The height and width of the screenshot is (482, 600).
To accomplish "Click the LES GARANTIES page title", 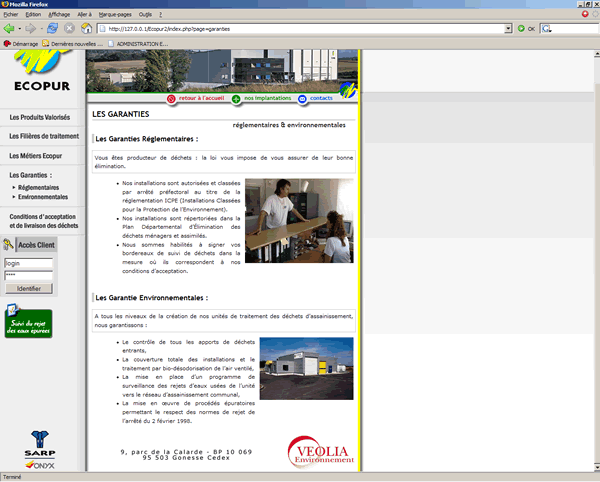I will 121,114.
